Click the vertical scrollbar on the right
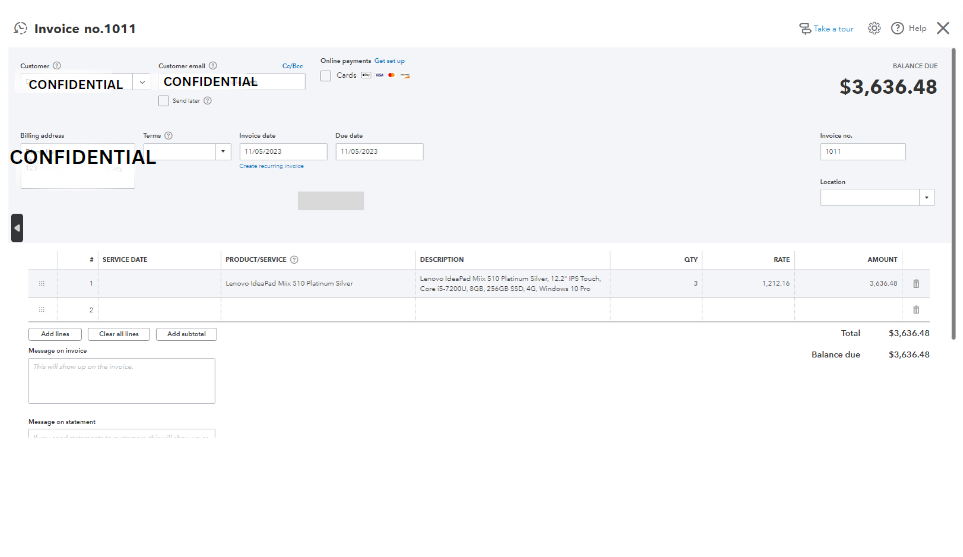 pos(953,193)
